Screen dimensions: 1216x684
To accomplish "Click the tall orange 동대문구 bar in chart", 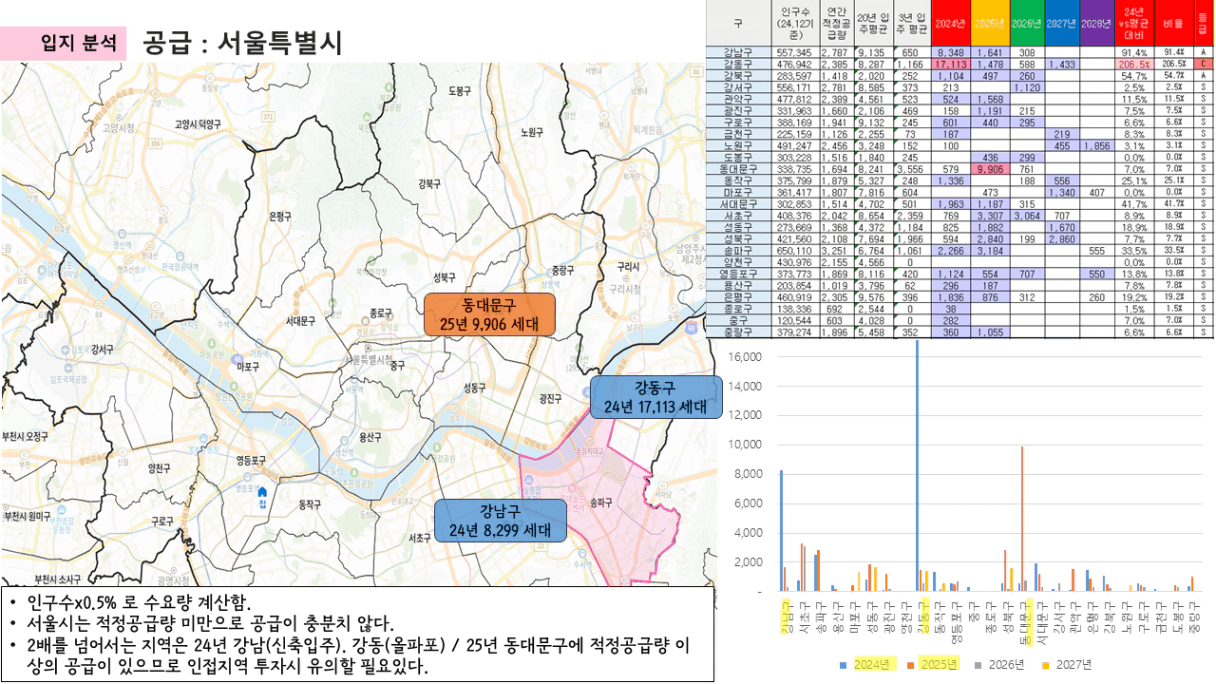I will 1022,518.
